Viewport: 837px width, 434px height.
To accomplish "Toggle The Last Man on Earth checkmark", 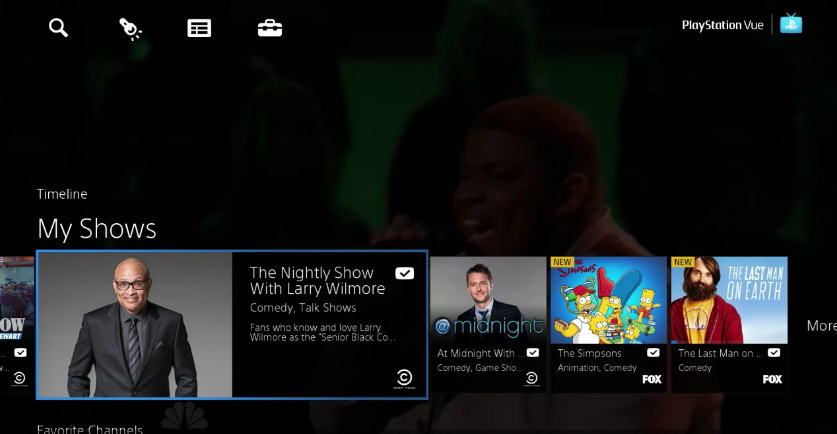I will click(773, 353).
